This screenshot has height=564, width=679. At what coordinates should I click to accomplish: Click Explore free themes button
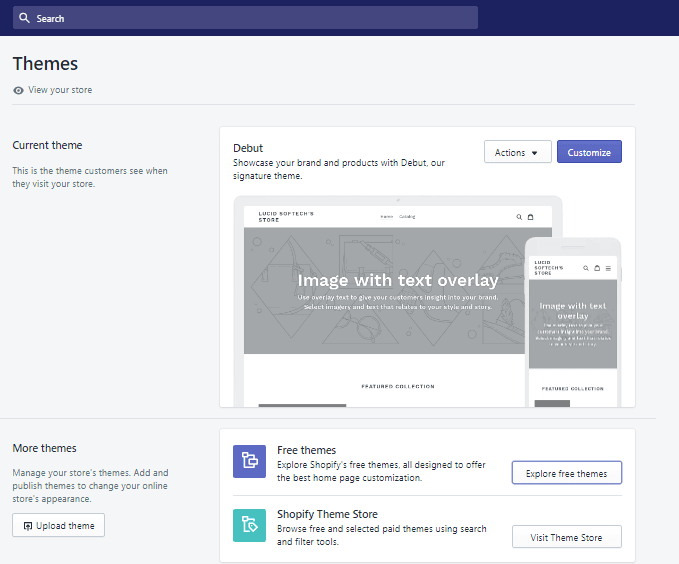pyautogui.click(x=566, y=473)
